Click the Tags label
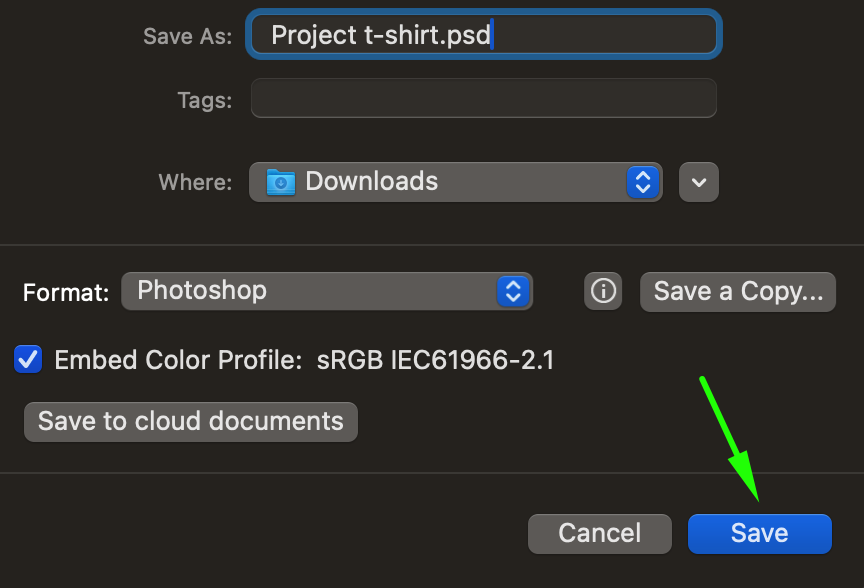The image size is (864, 588). [204, 100]
